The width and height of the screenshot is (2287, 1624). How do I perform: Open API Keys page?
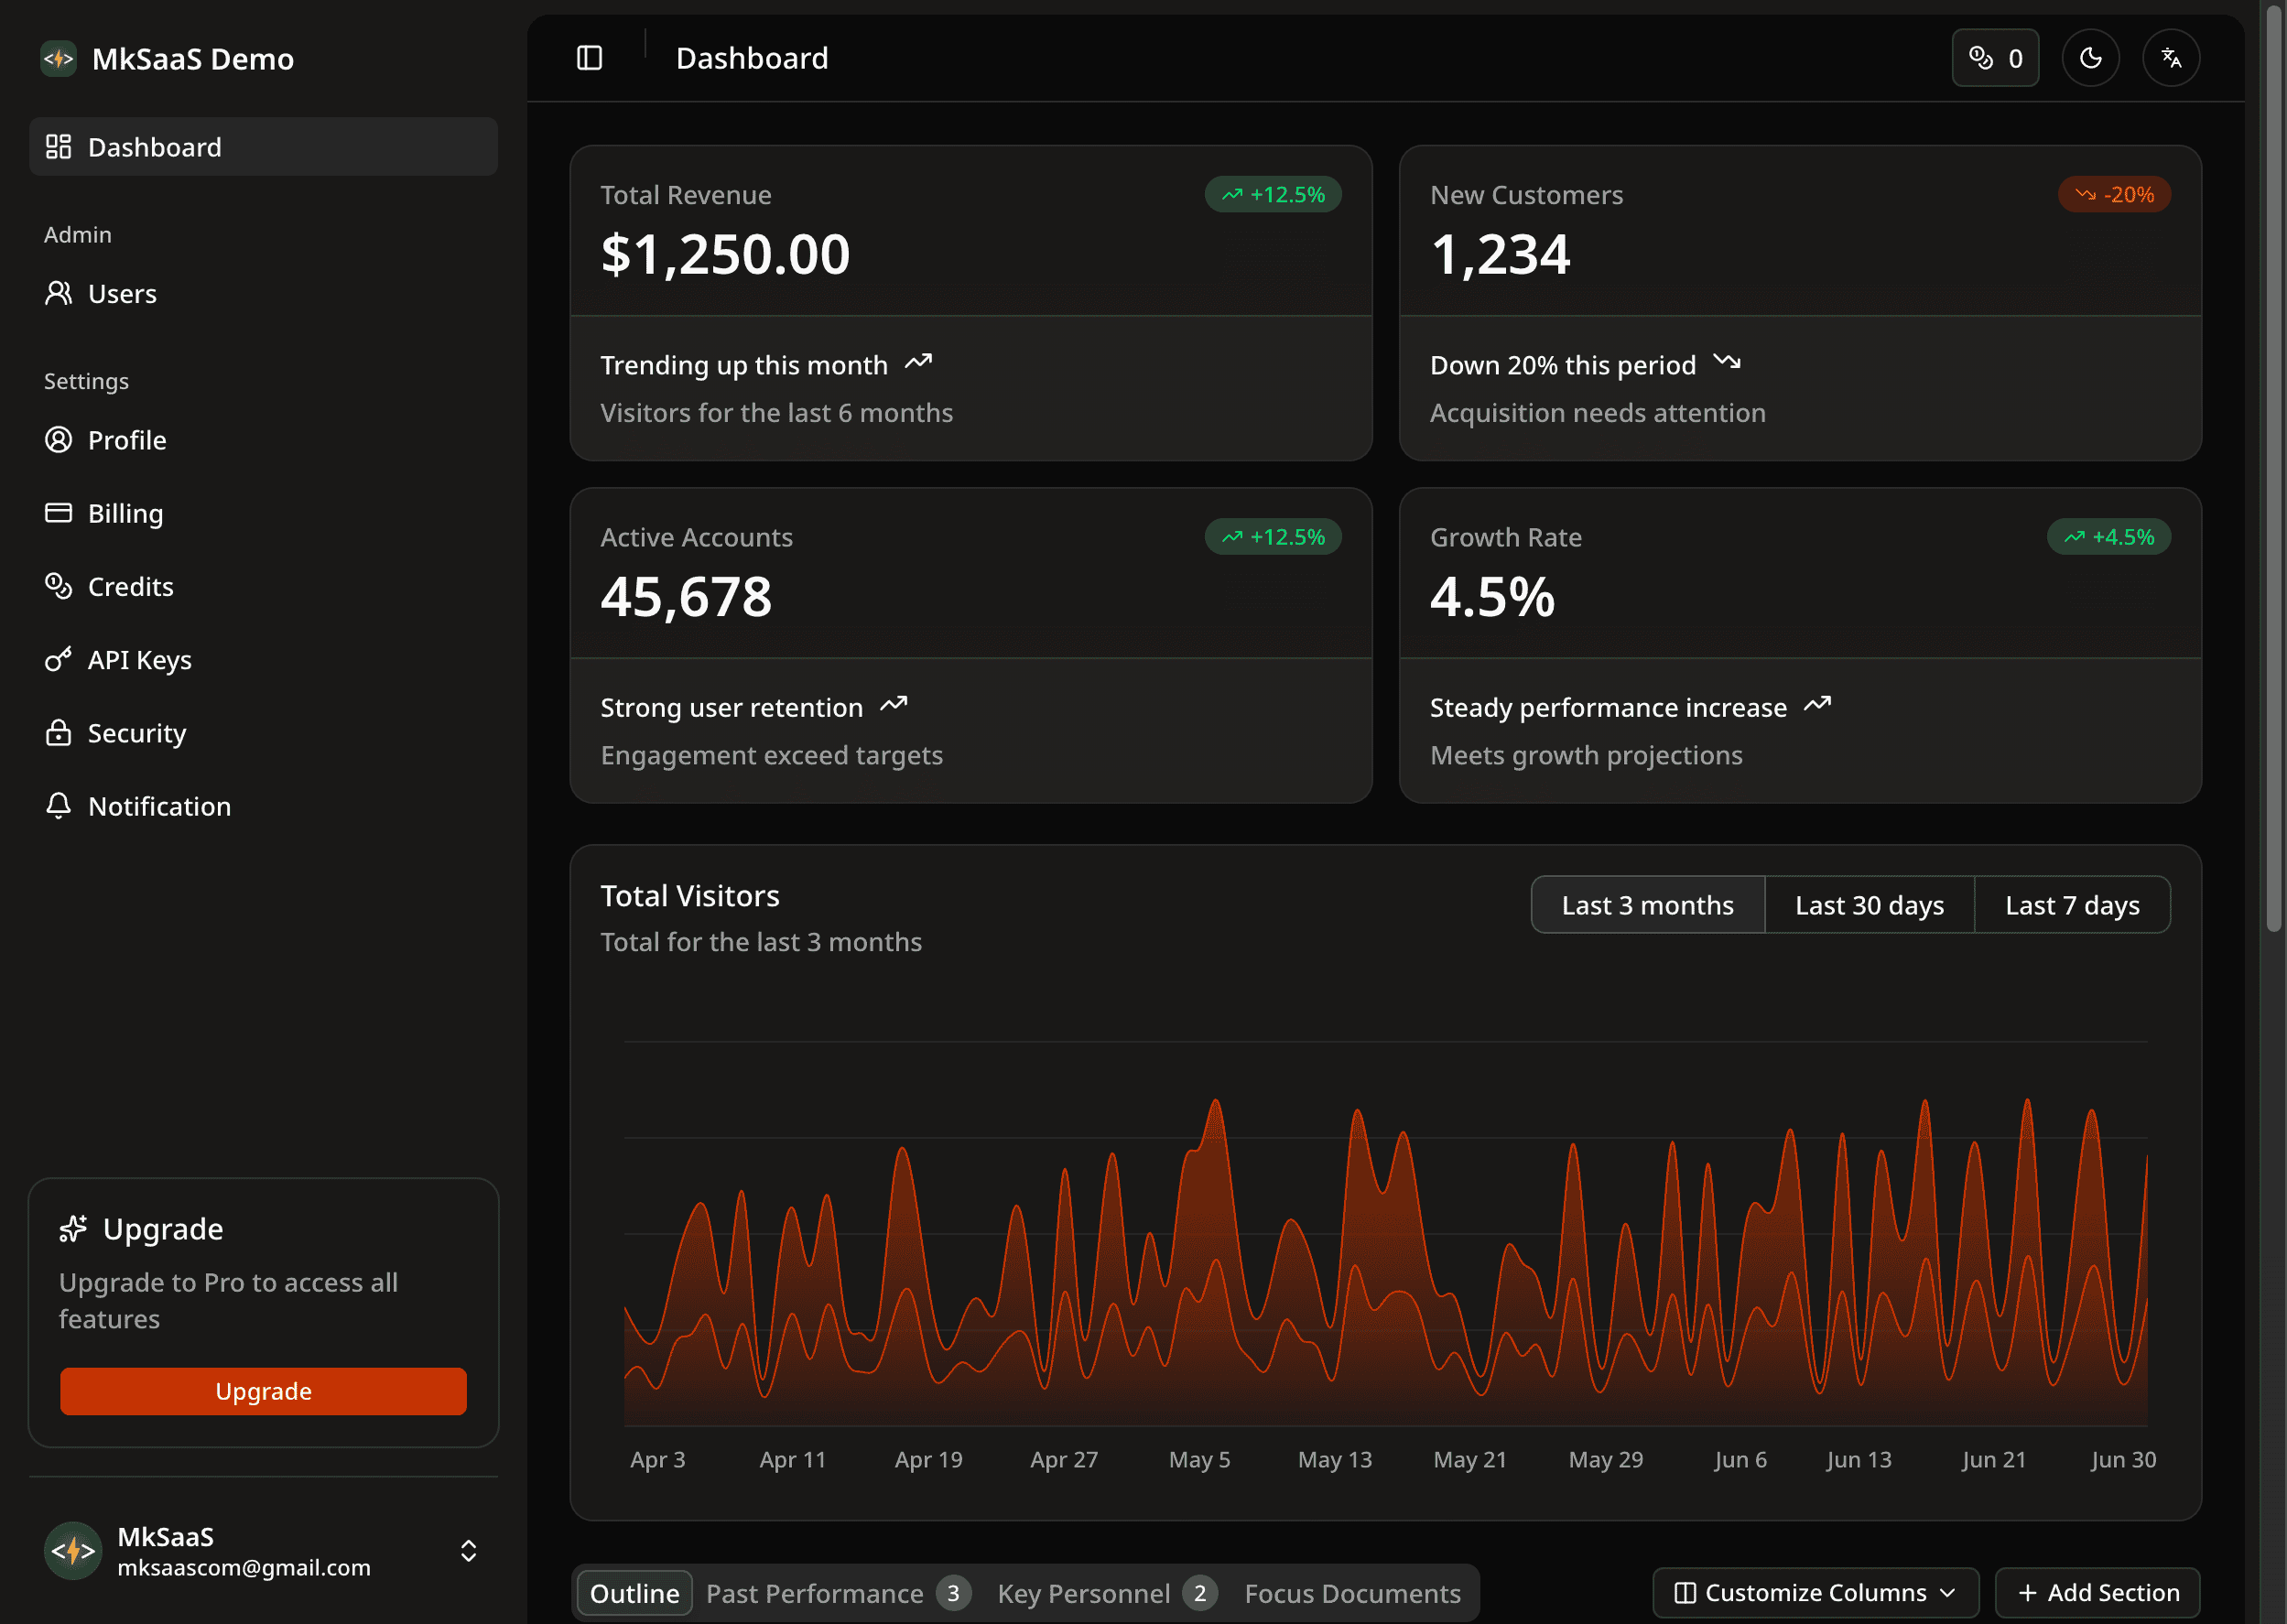(x=139, y=660)
